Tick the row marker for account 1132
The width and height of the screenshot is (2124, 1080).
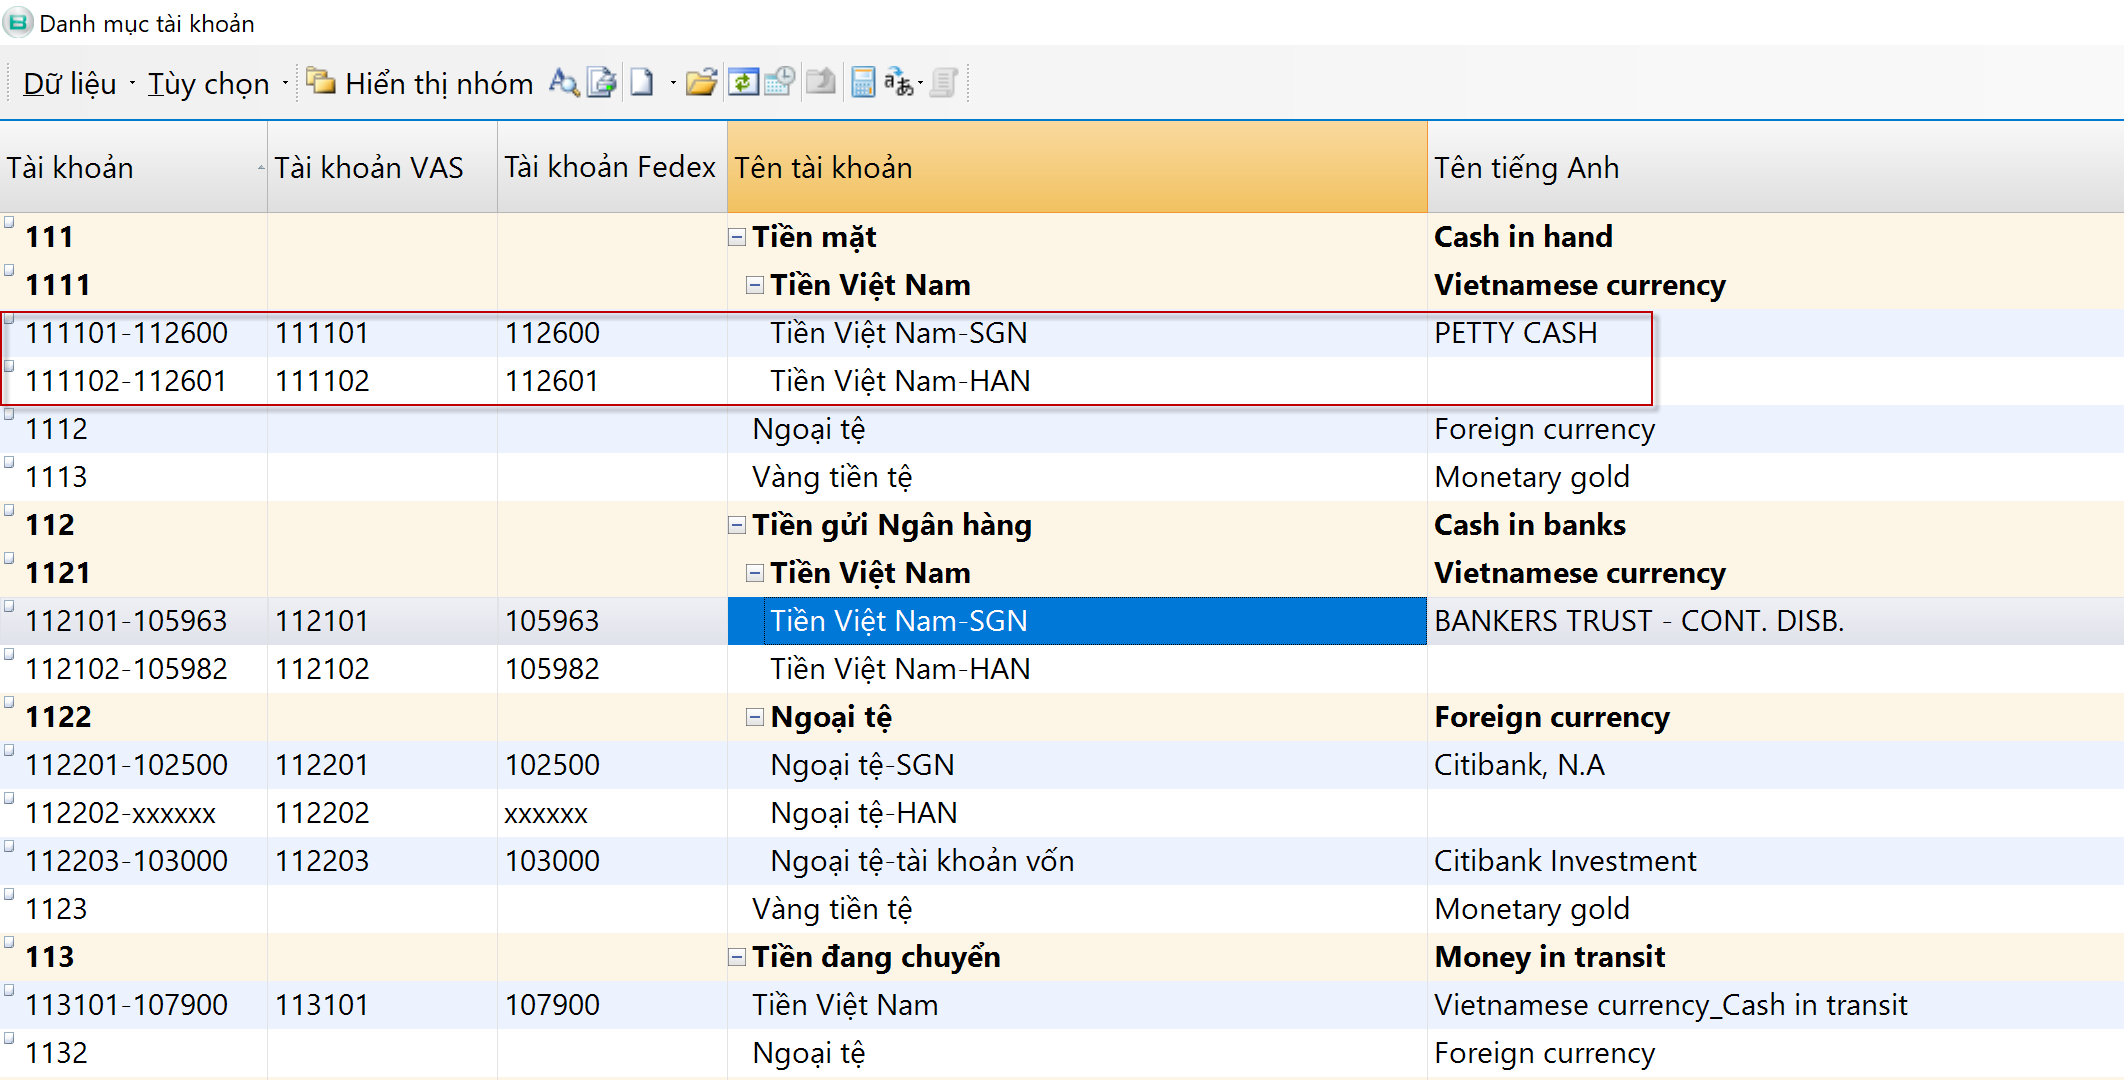[9, 1038]
